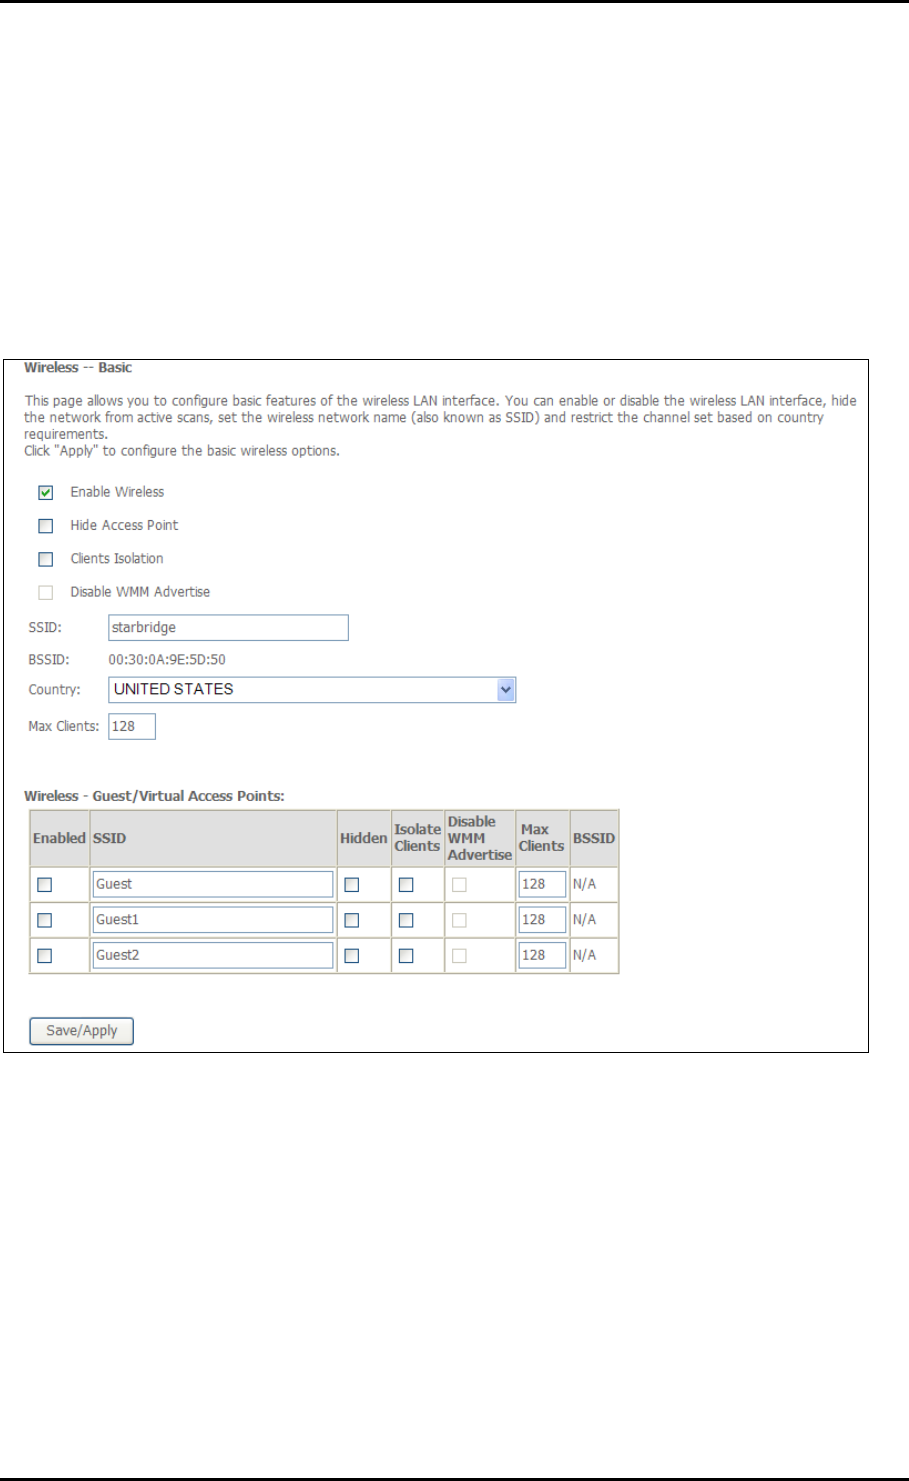
Task: Click the Guest/Virtual Access Points heading
Action: click(154, 797)
